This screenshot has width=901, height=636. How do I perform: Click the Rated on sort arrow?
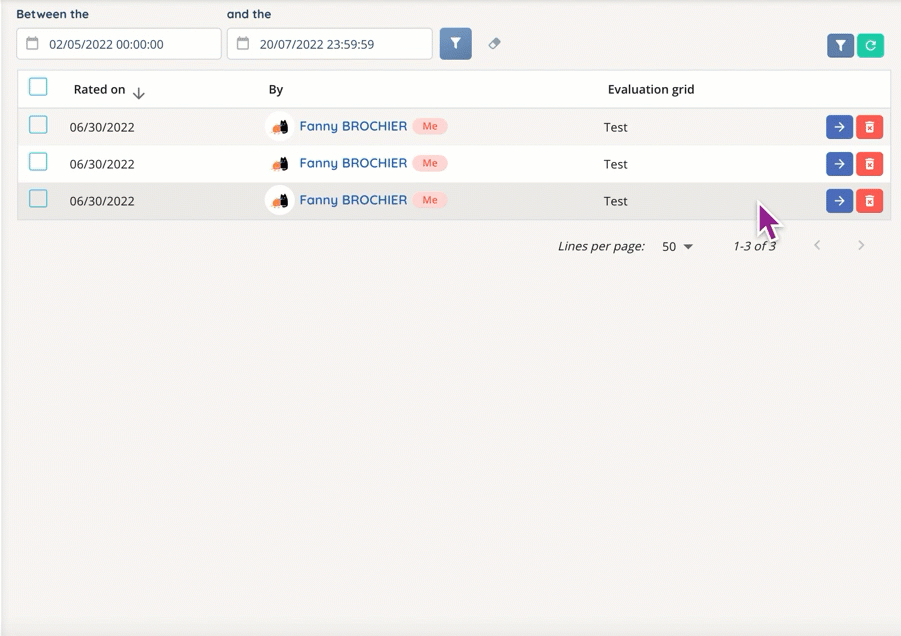(139, 93)
